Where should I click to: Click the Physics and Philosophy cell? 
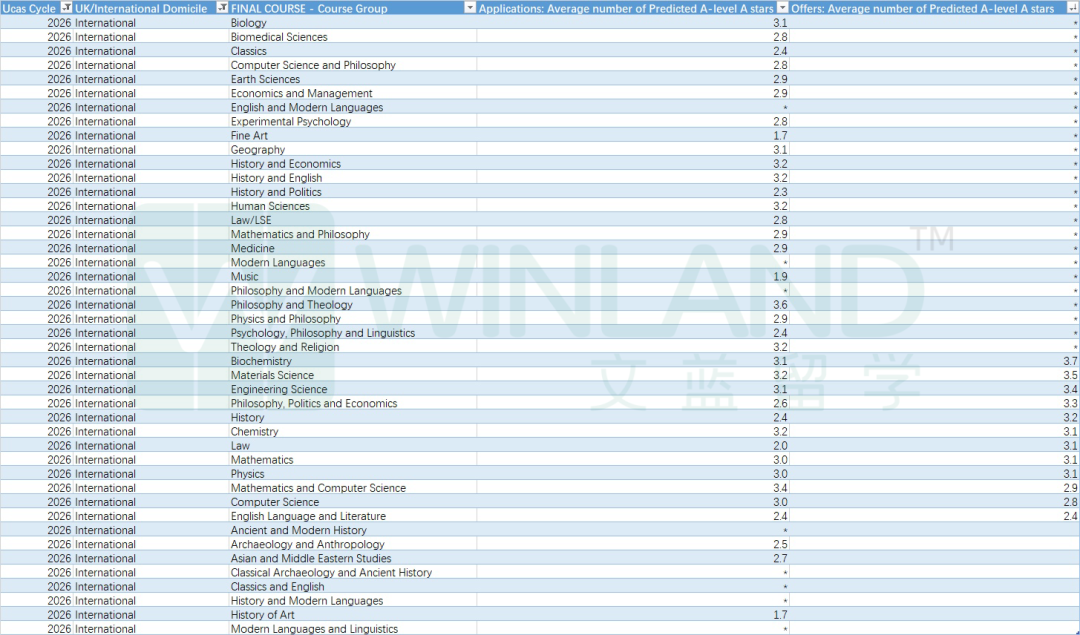(353, 319)
